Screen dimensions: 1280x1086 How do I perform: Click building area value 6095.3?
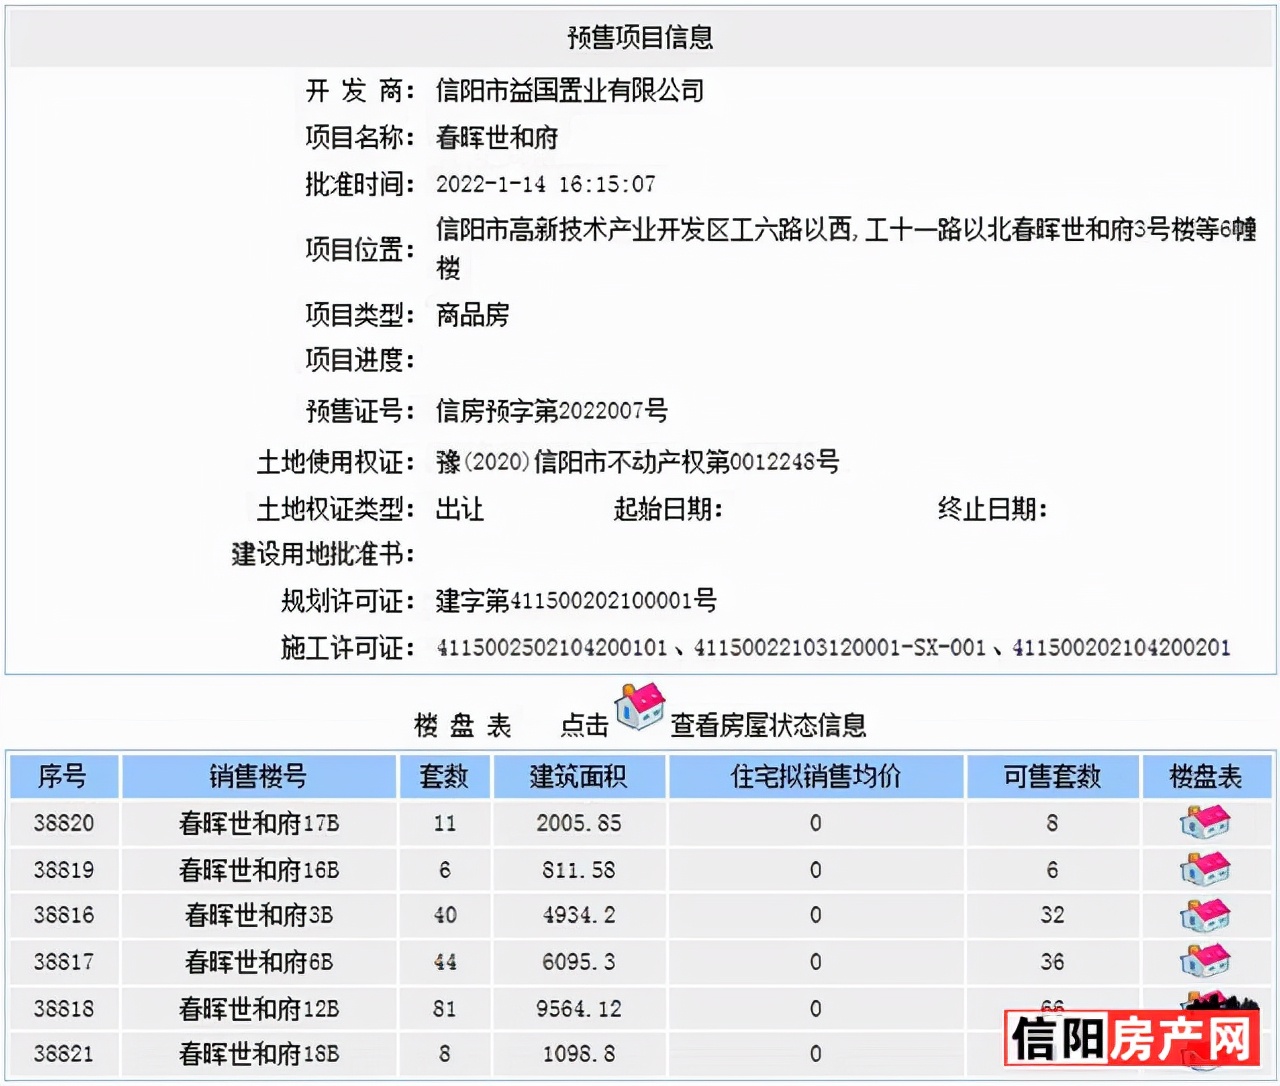coord(578,962)
